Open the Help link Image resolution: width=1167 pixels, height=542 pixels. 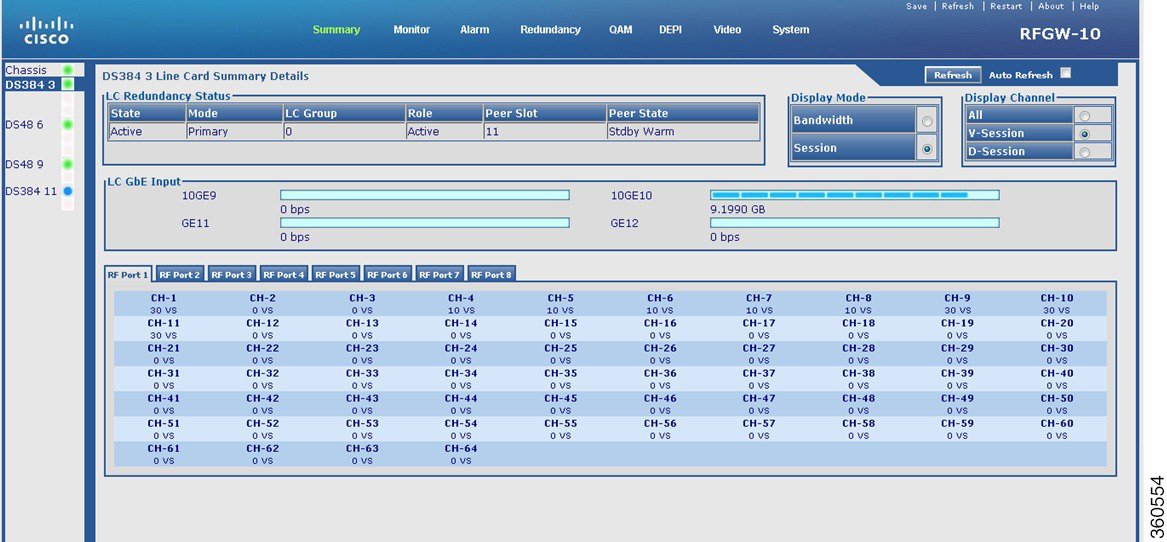point(1089,6)
